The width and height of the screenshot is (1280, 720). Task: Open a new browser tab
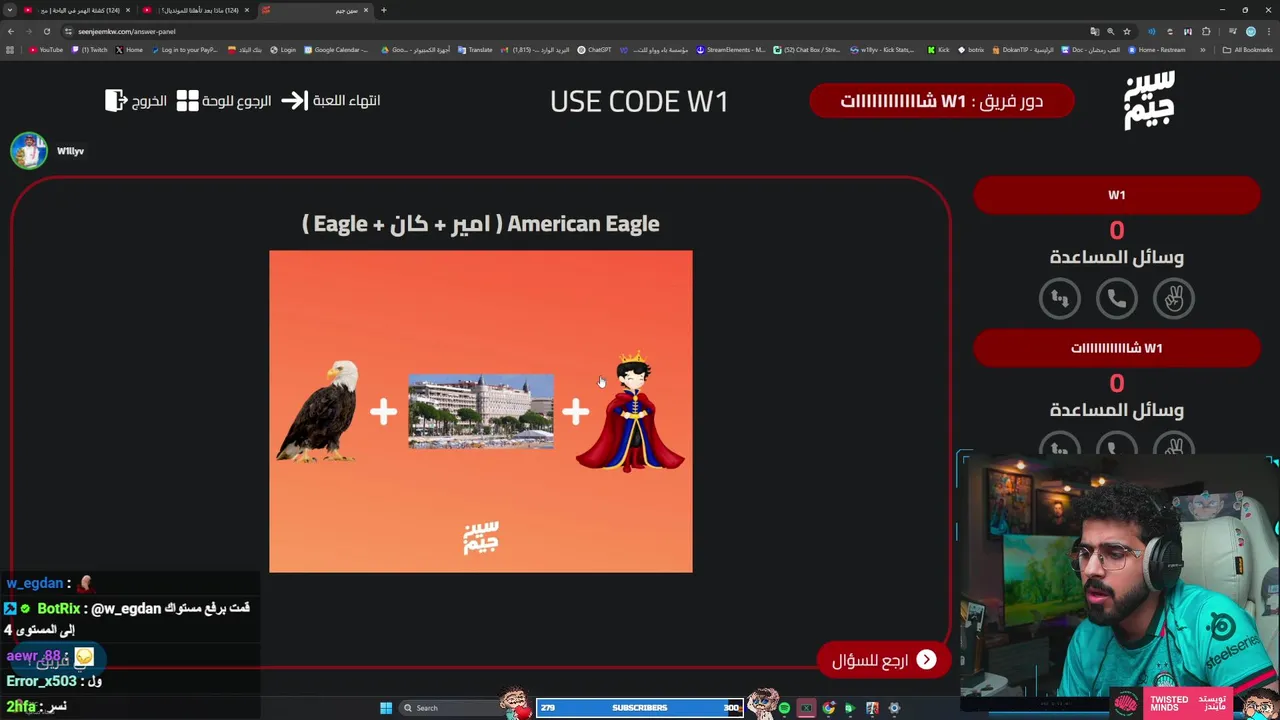(x=384, y=10)
